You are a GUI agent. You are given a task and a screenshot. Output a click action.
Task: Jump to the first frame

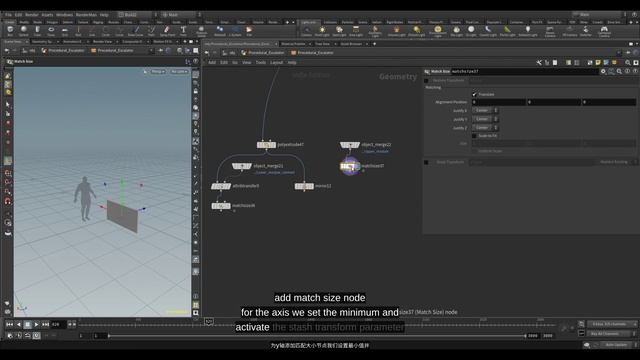coord(9,324)
